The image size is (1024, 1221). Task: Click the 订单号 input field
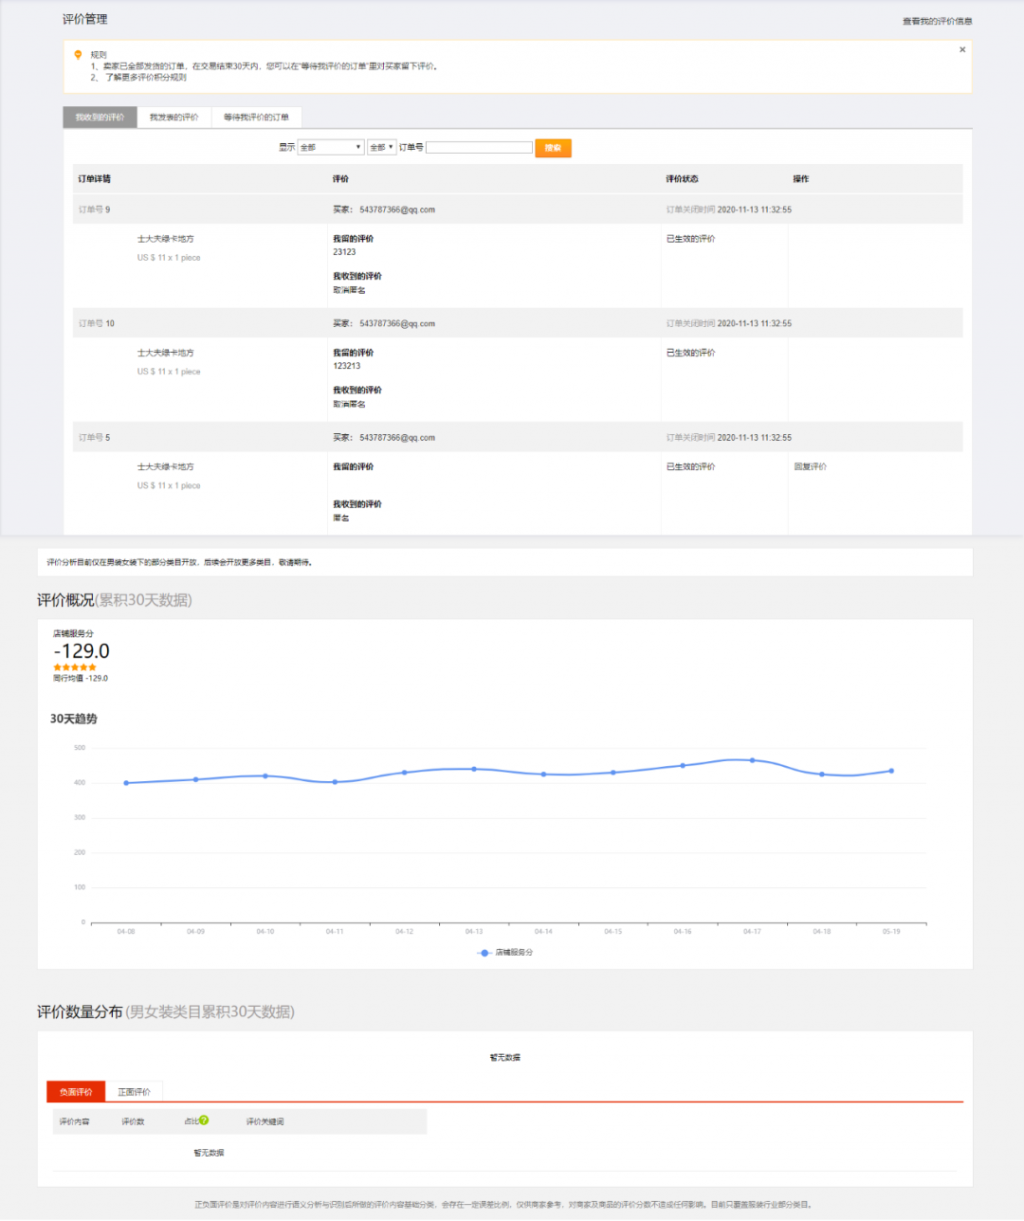479,147
